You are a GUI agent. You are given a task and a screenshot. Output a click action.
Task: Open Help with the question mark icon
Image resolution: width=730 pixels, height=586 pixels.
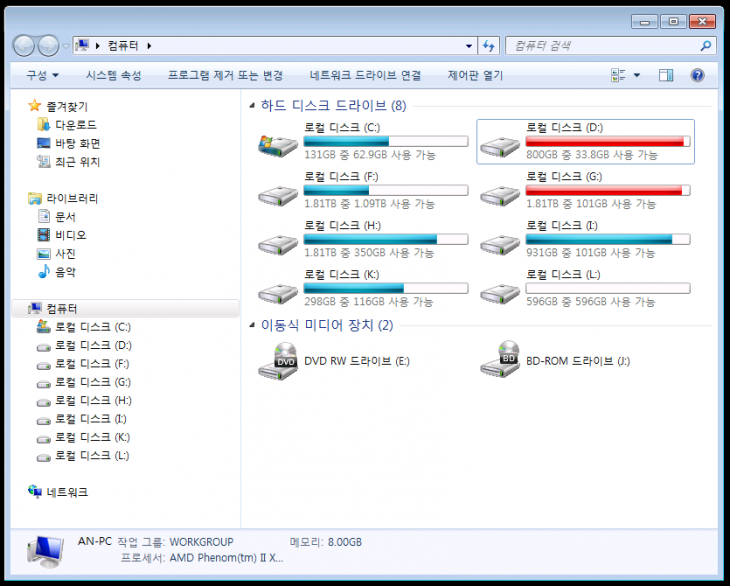click(697, 75)
